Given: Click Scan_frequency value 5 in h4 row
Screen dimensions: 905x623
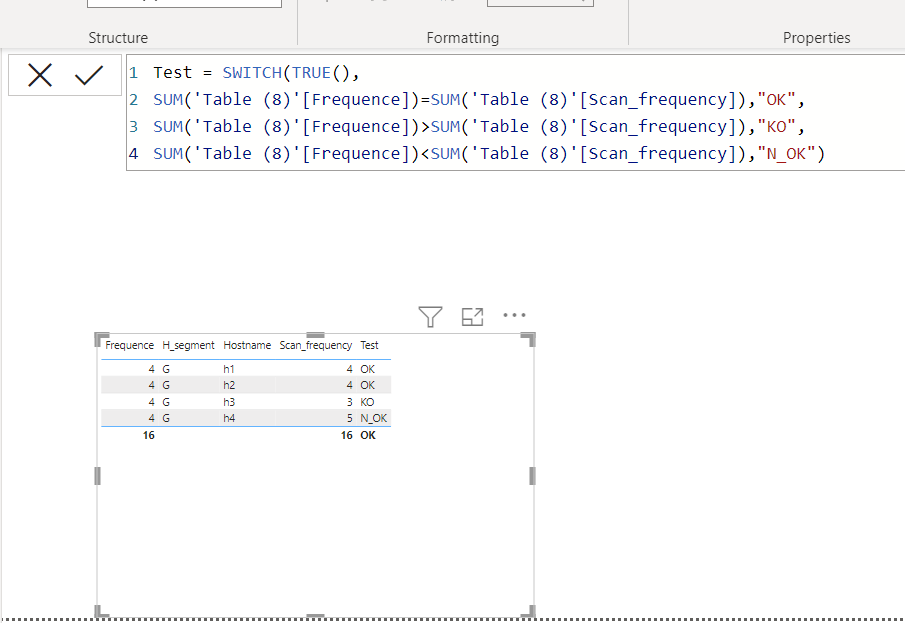Looking at the screenshot, I should coord(349,418).
